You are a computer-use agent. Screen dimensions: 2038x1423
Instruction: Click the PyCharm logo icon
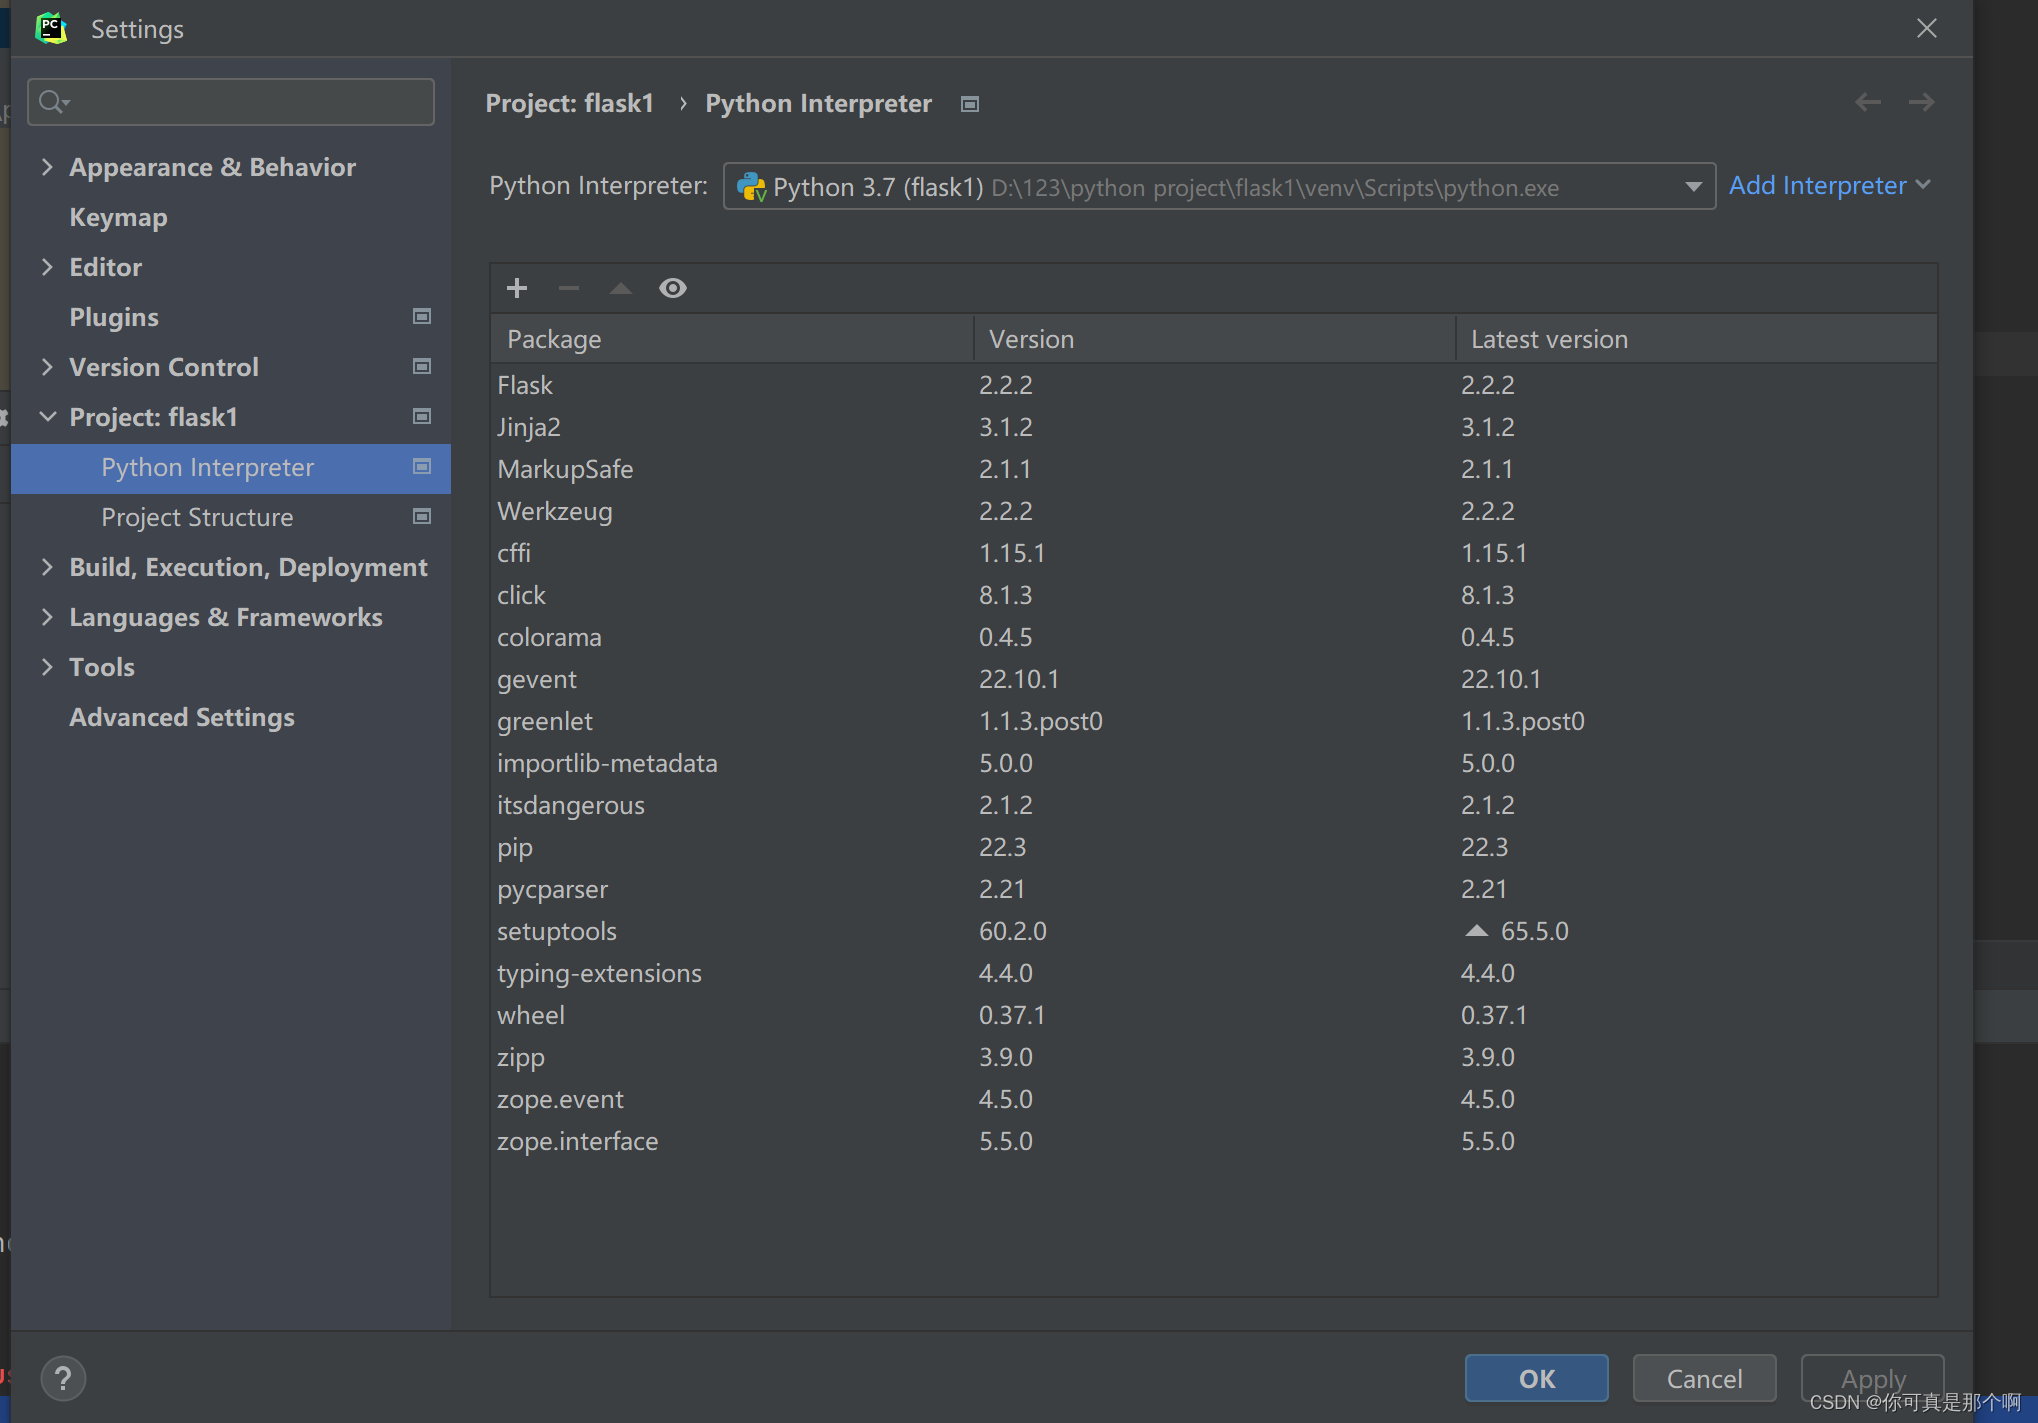point(50,28)
